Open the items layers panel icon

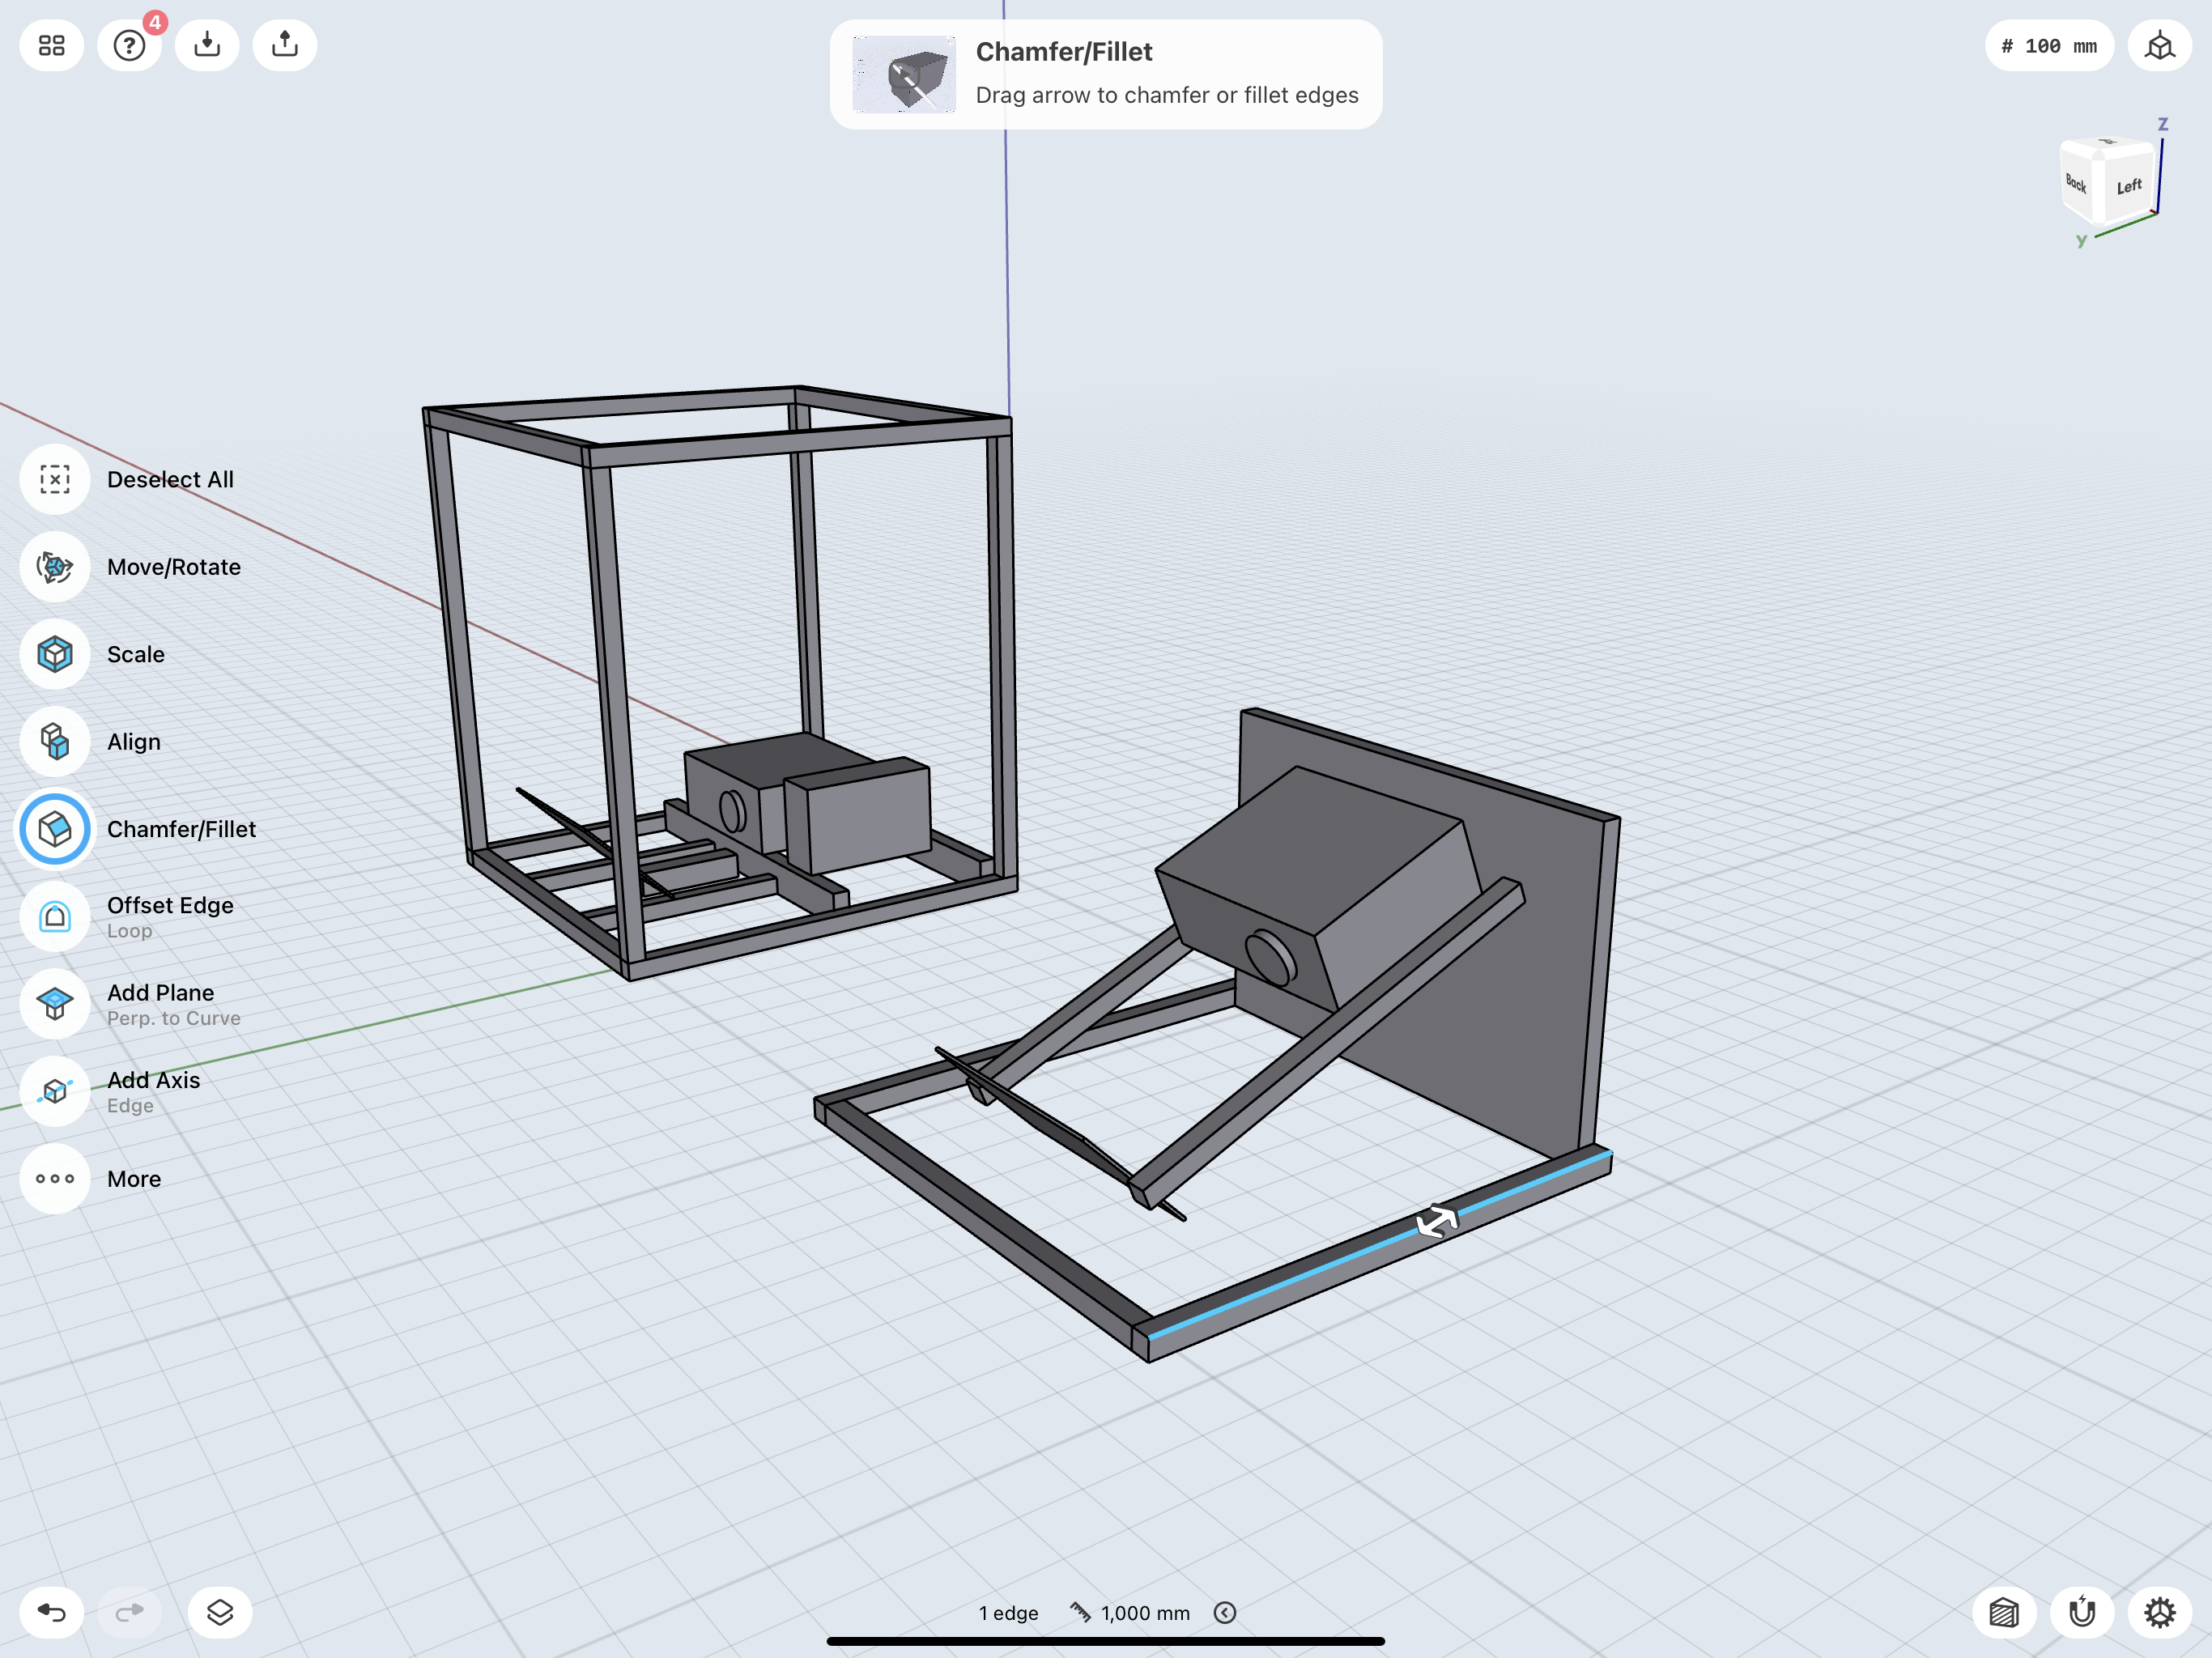220,1612
